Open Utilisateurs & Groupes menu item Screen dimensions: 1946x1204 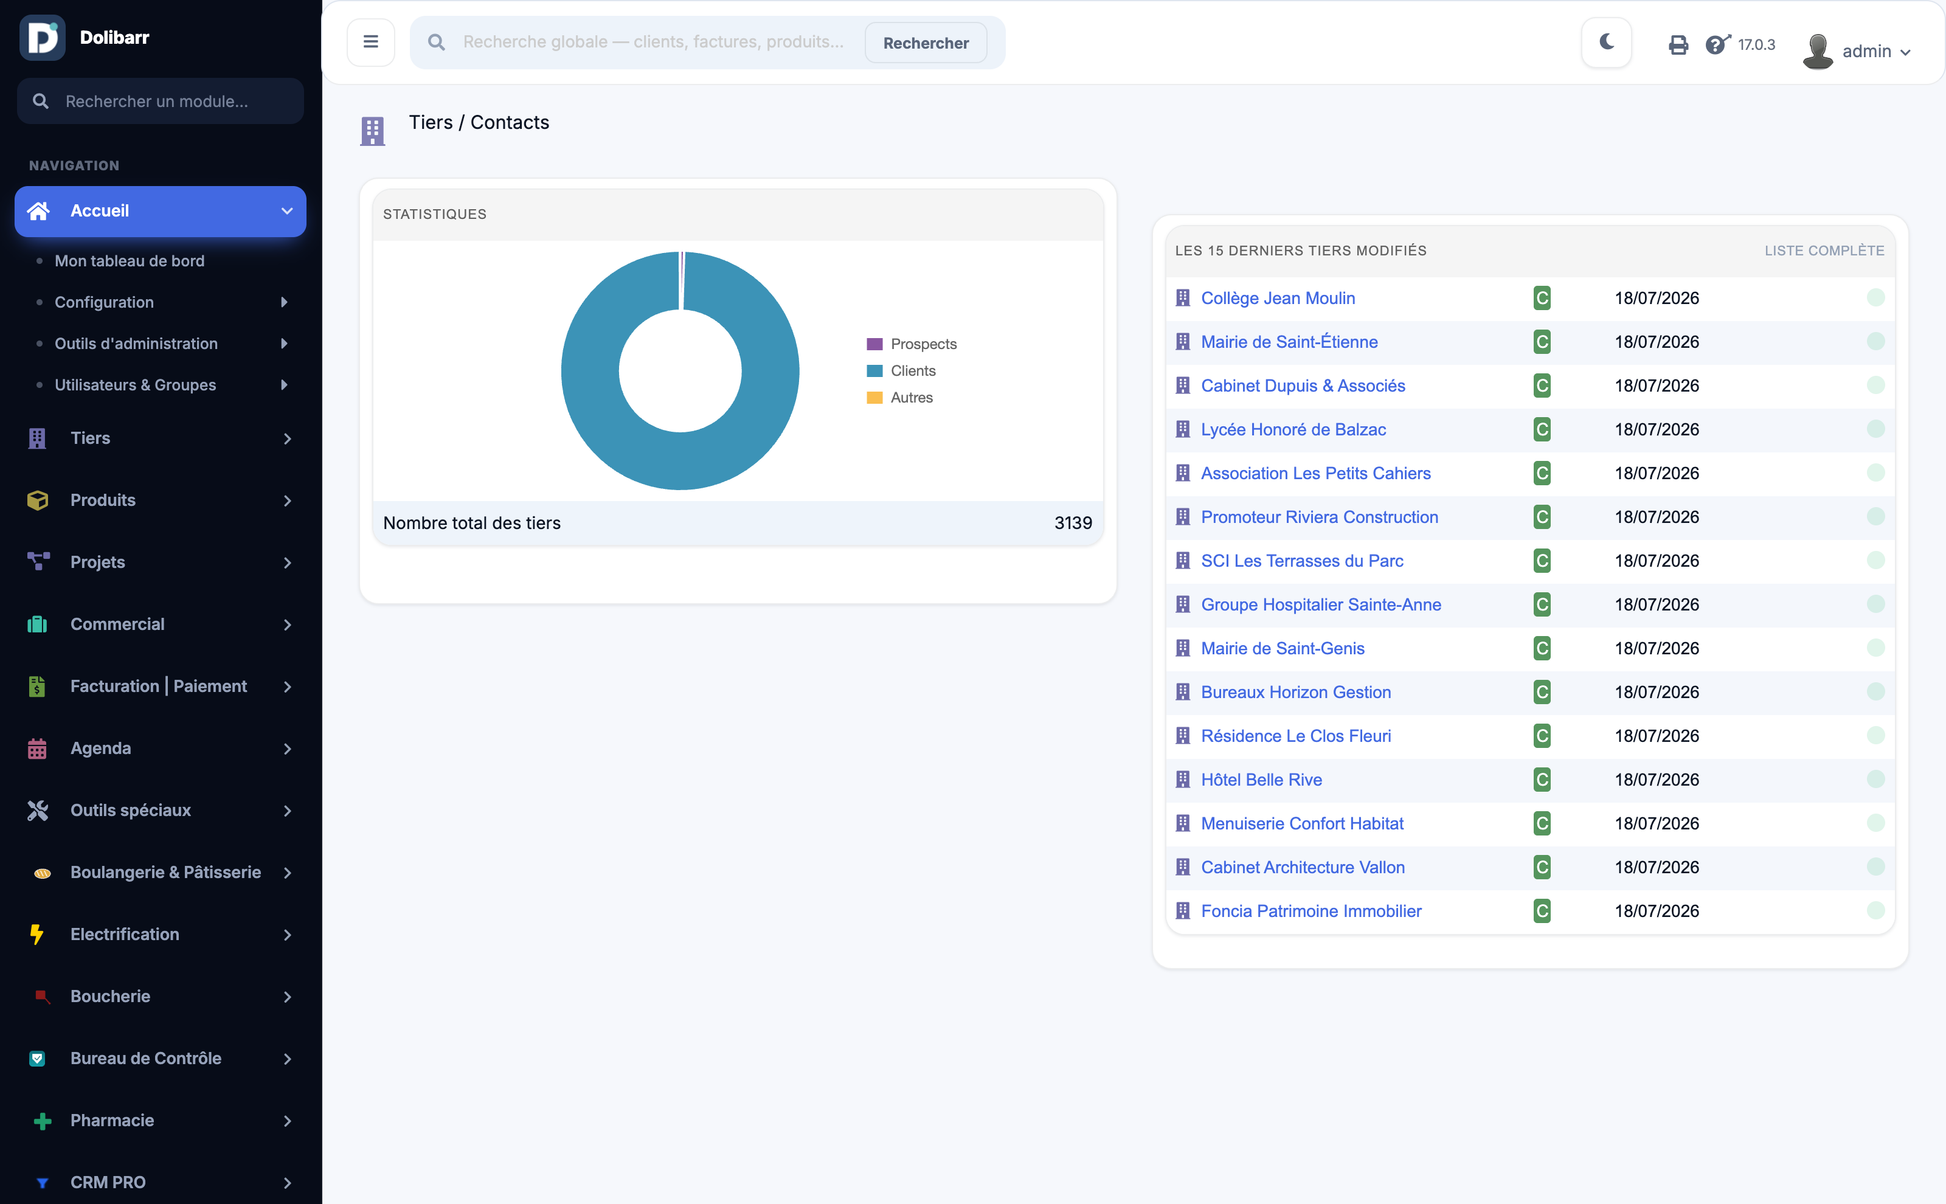(x=135, y=385)
